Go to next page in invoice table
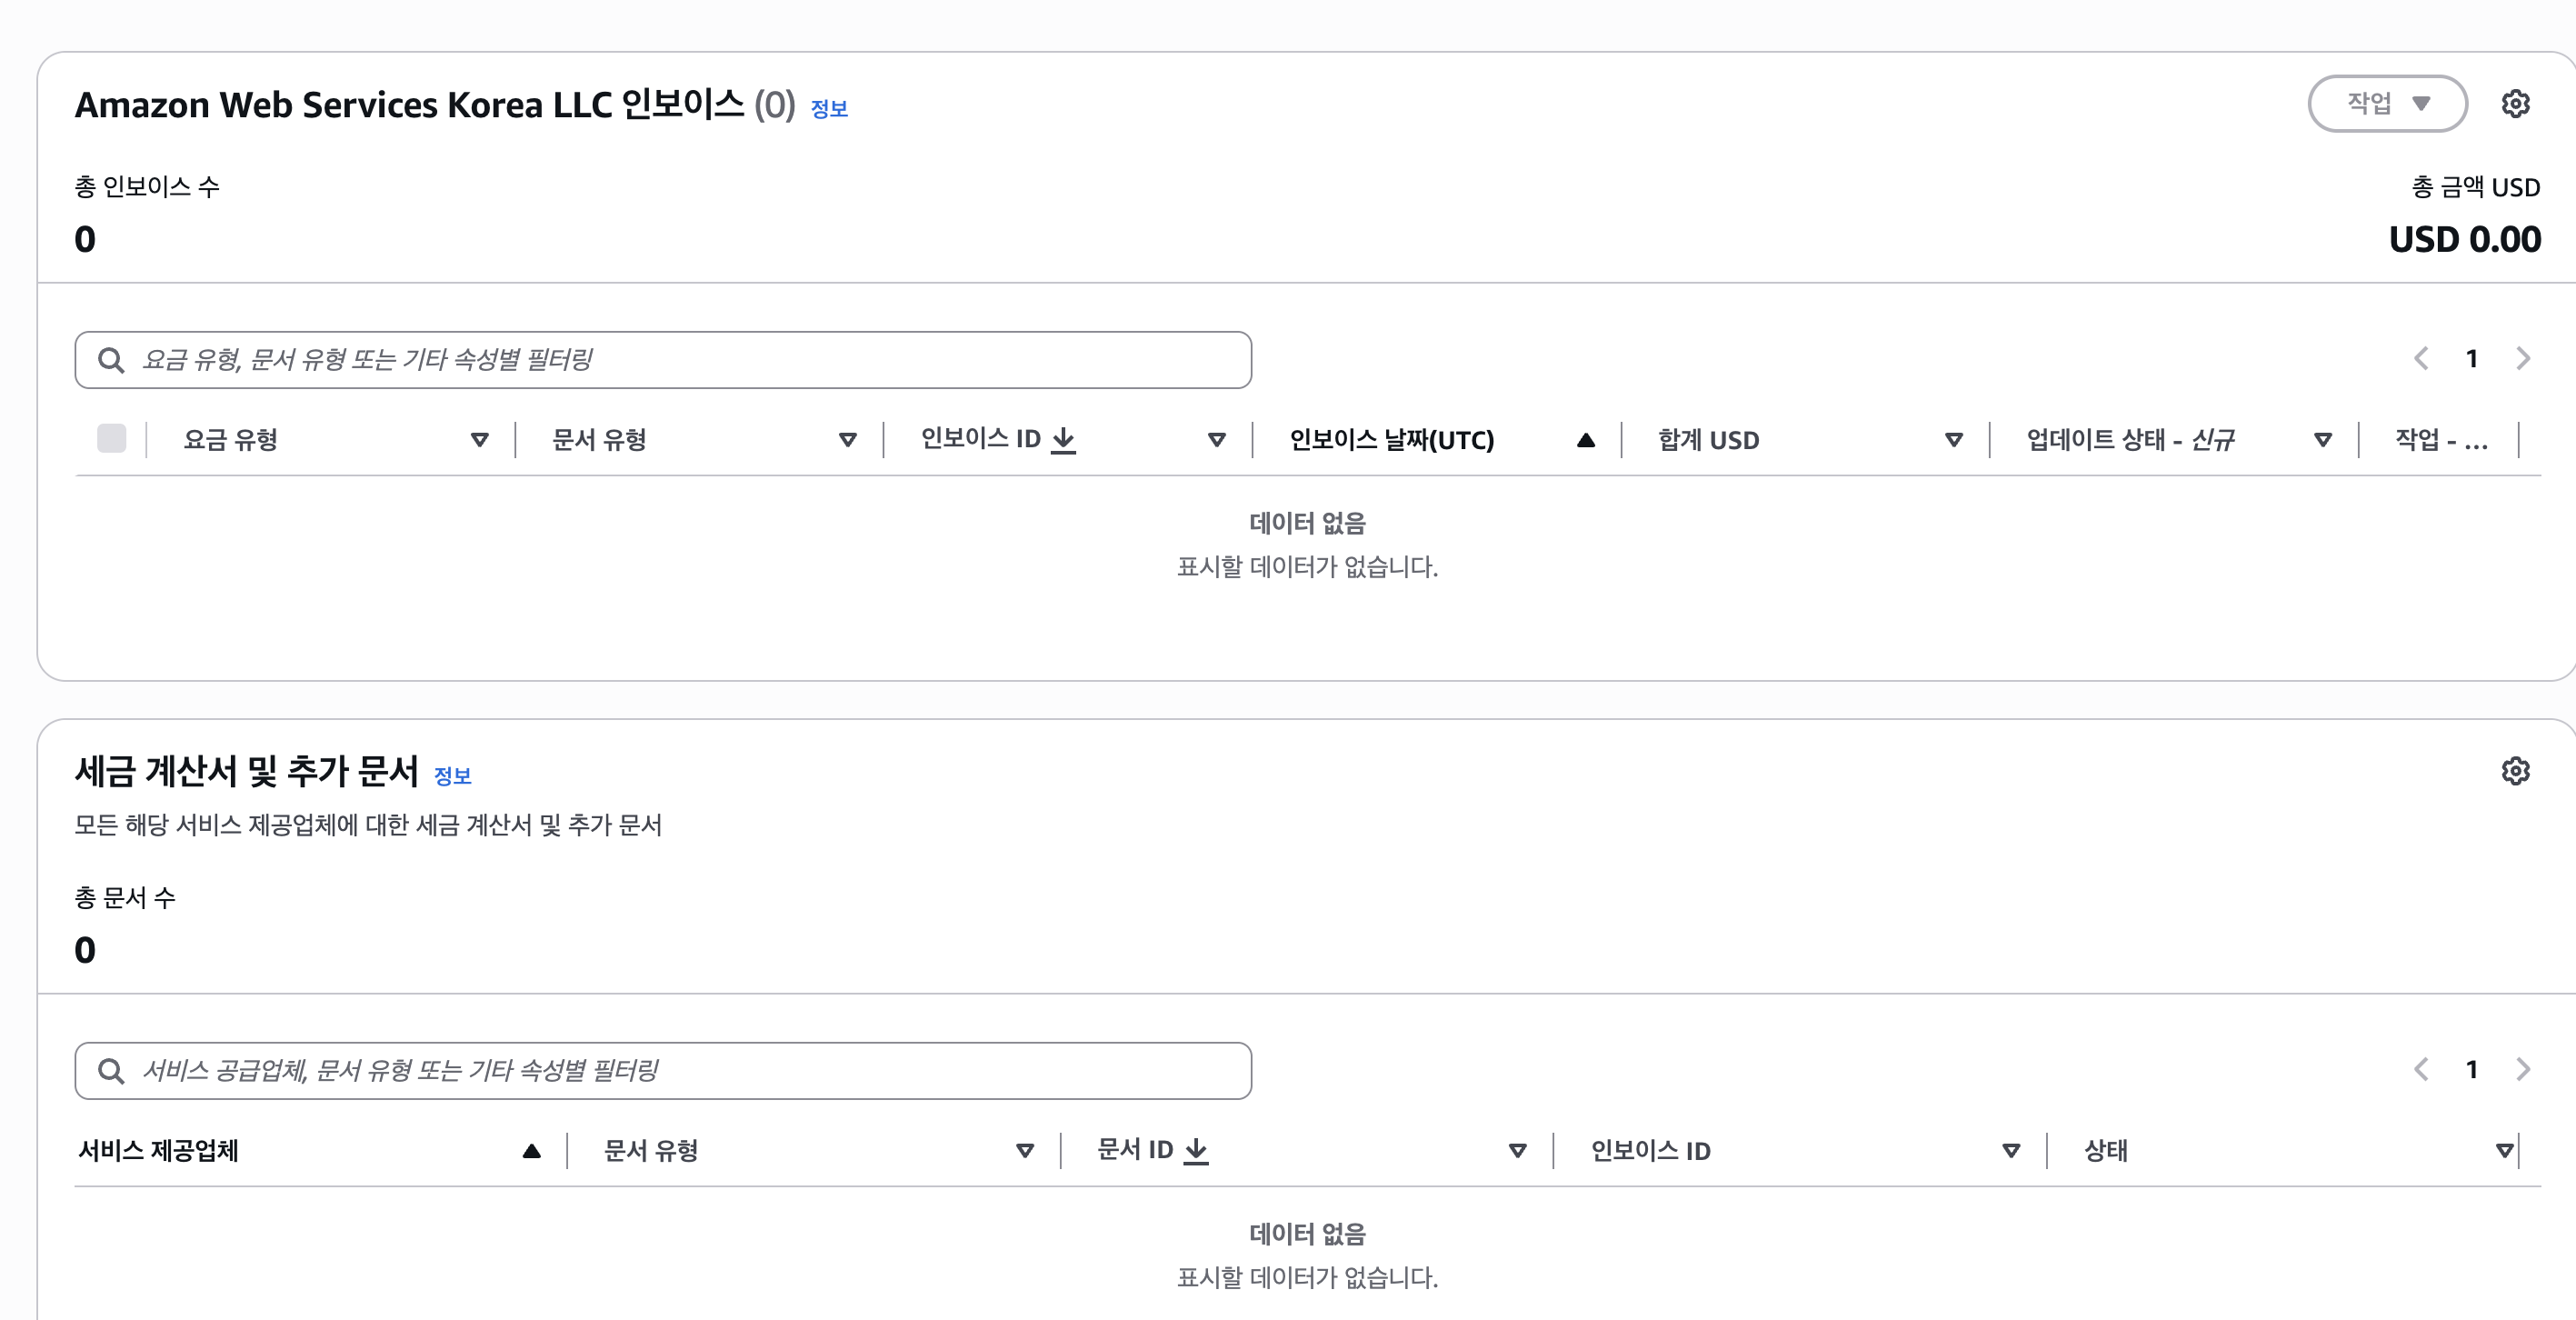The image size is (2576, 1320). pos(2523,359)
